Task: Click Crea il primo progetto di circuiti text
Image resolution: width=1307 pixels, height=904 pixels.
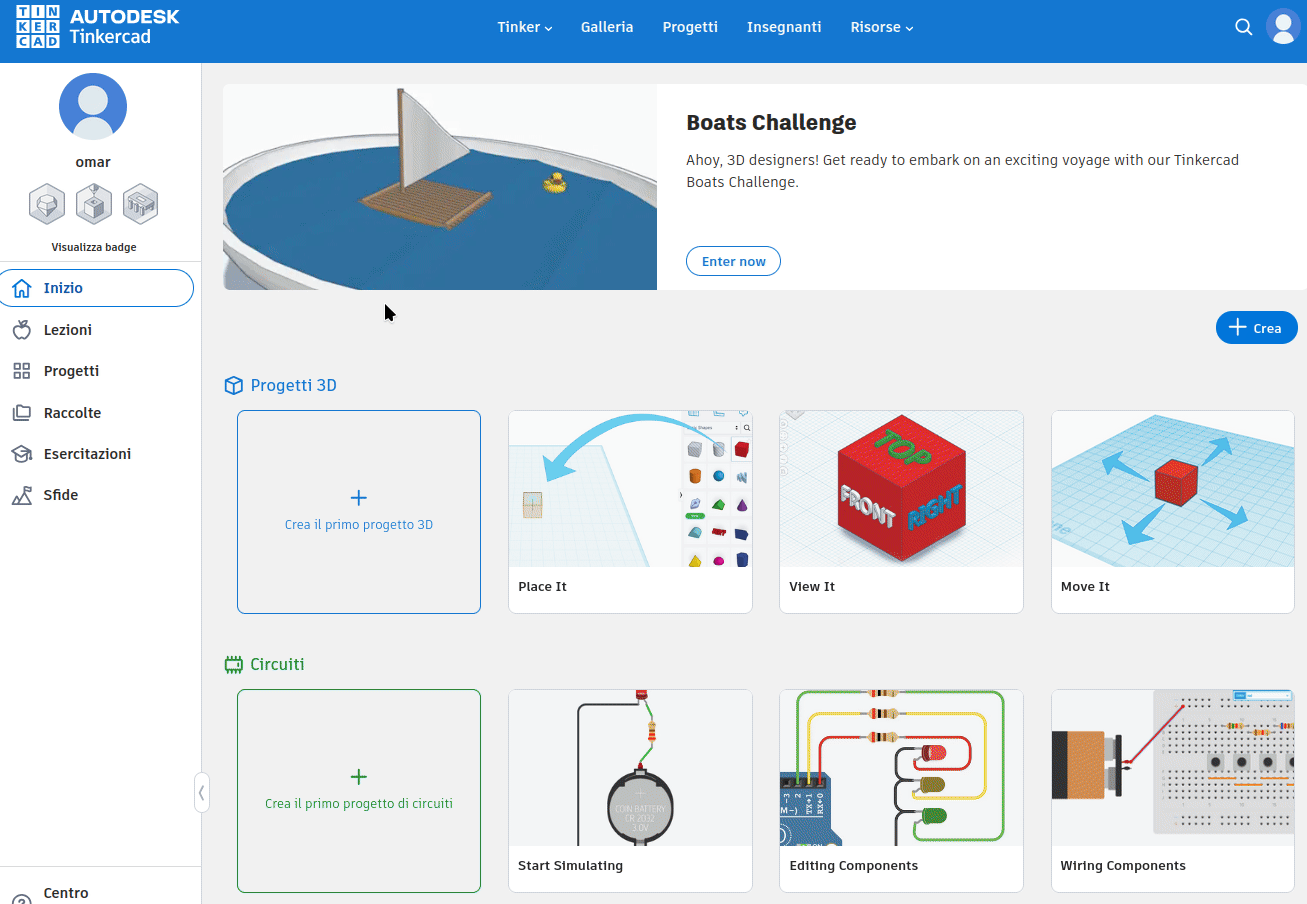Action: coord(359,803)
